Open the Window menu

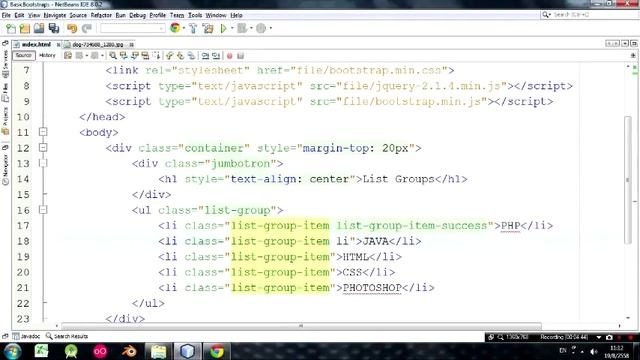[216, 15]
